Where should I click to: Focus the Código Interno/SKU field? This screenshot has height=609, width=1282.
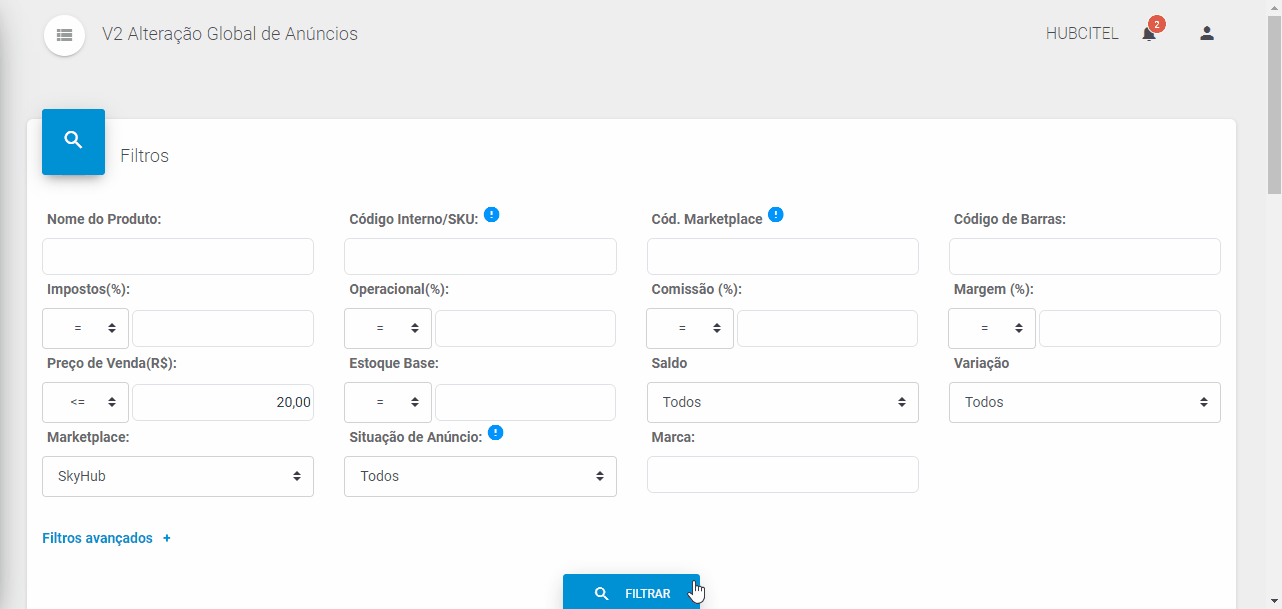(480, 256)
